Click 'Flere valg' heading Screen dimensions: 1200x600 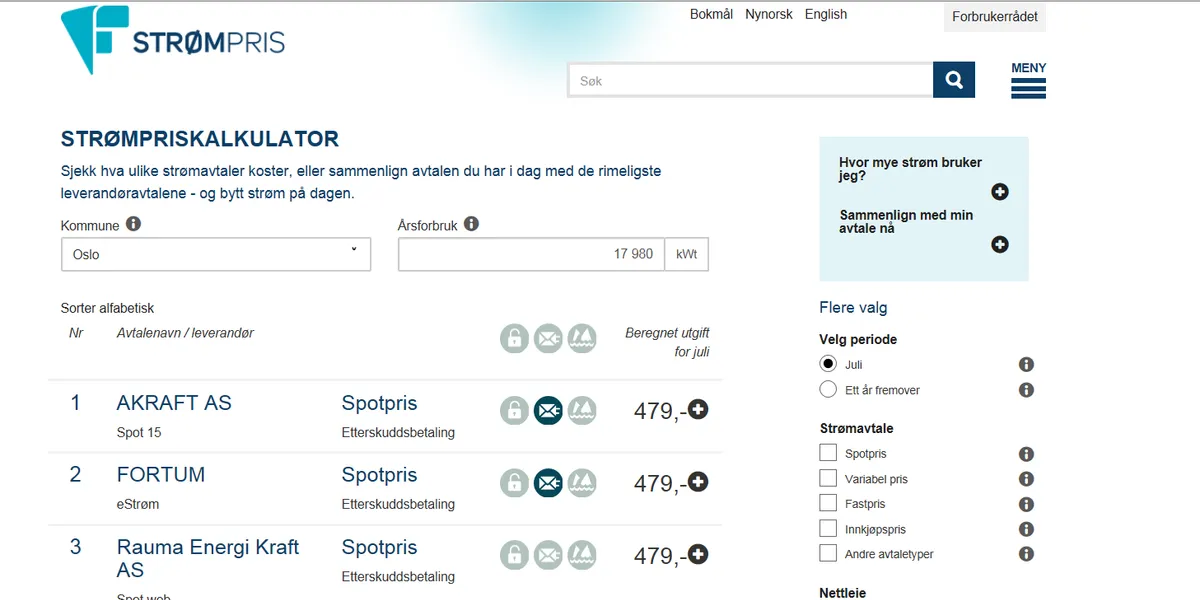tap(853, 308)
